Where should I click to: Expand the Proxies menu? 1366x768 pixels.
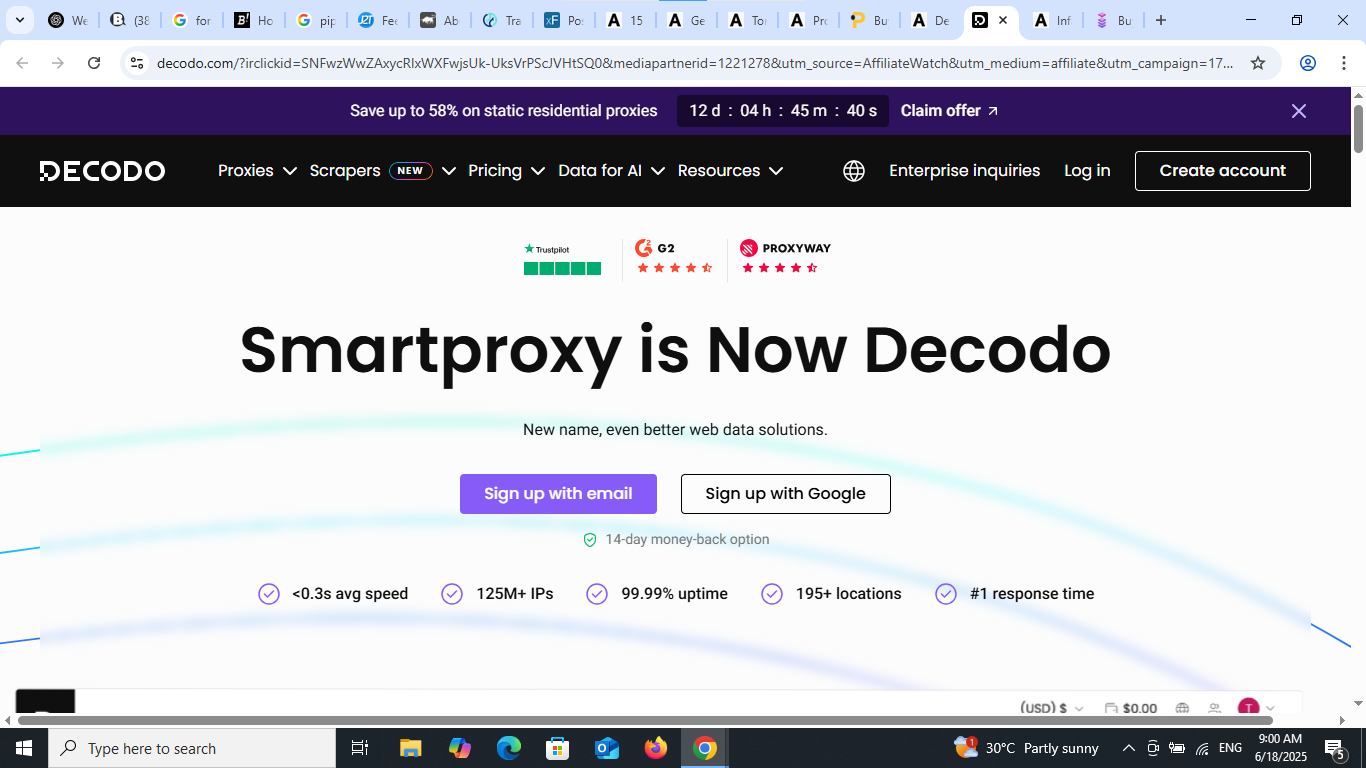257,171
